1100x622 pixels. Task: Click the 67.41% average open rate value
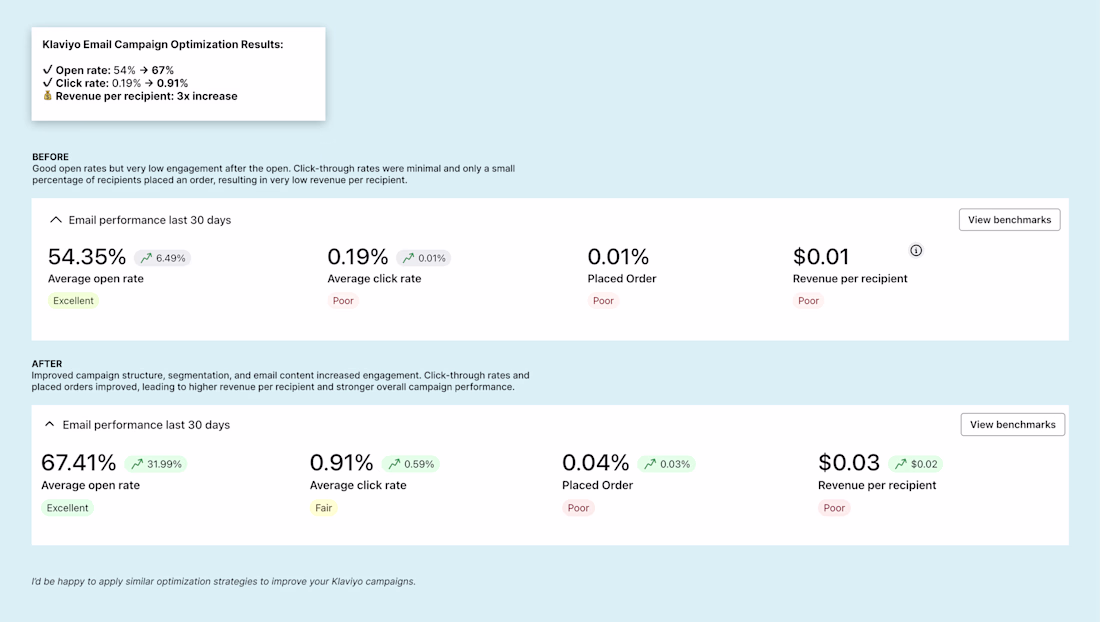78,463
